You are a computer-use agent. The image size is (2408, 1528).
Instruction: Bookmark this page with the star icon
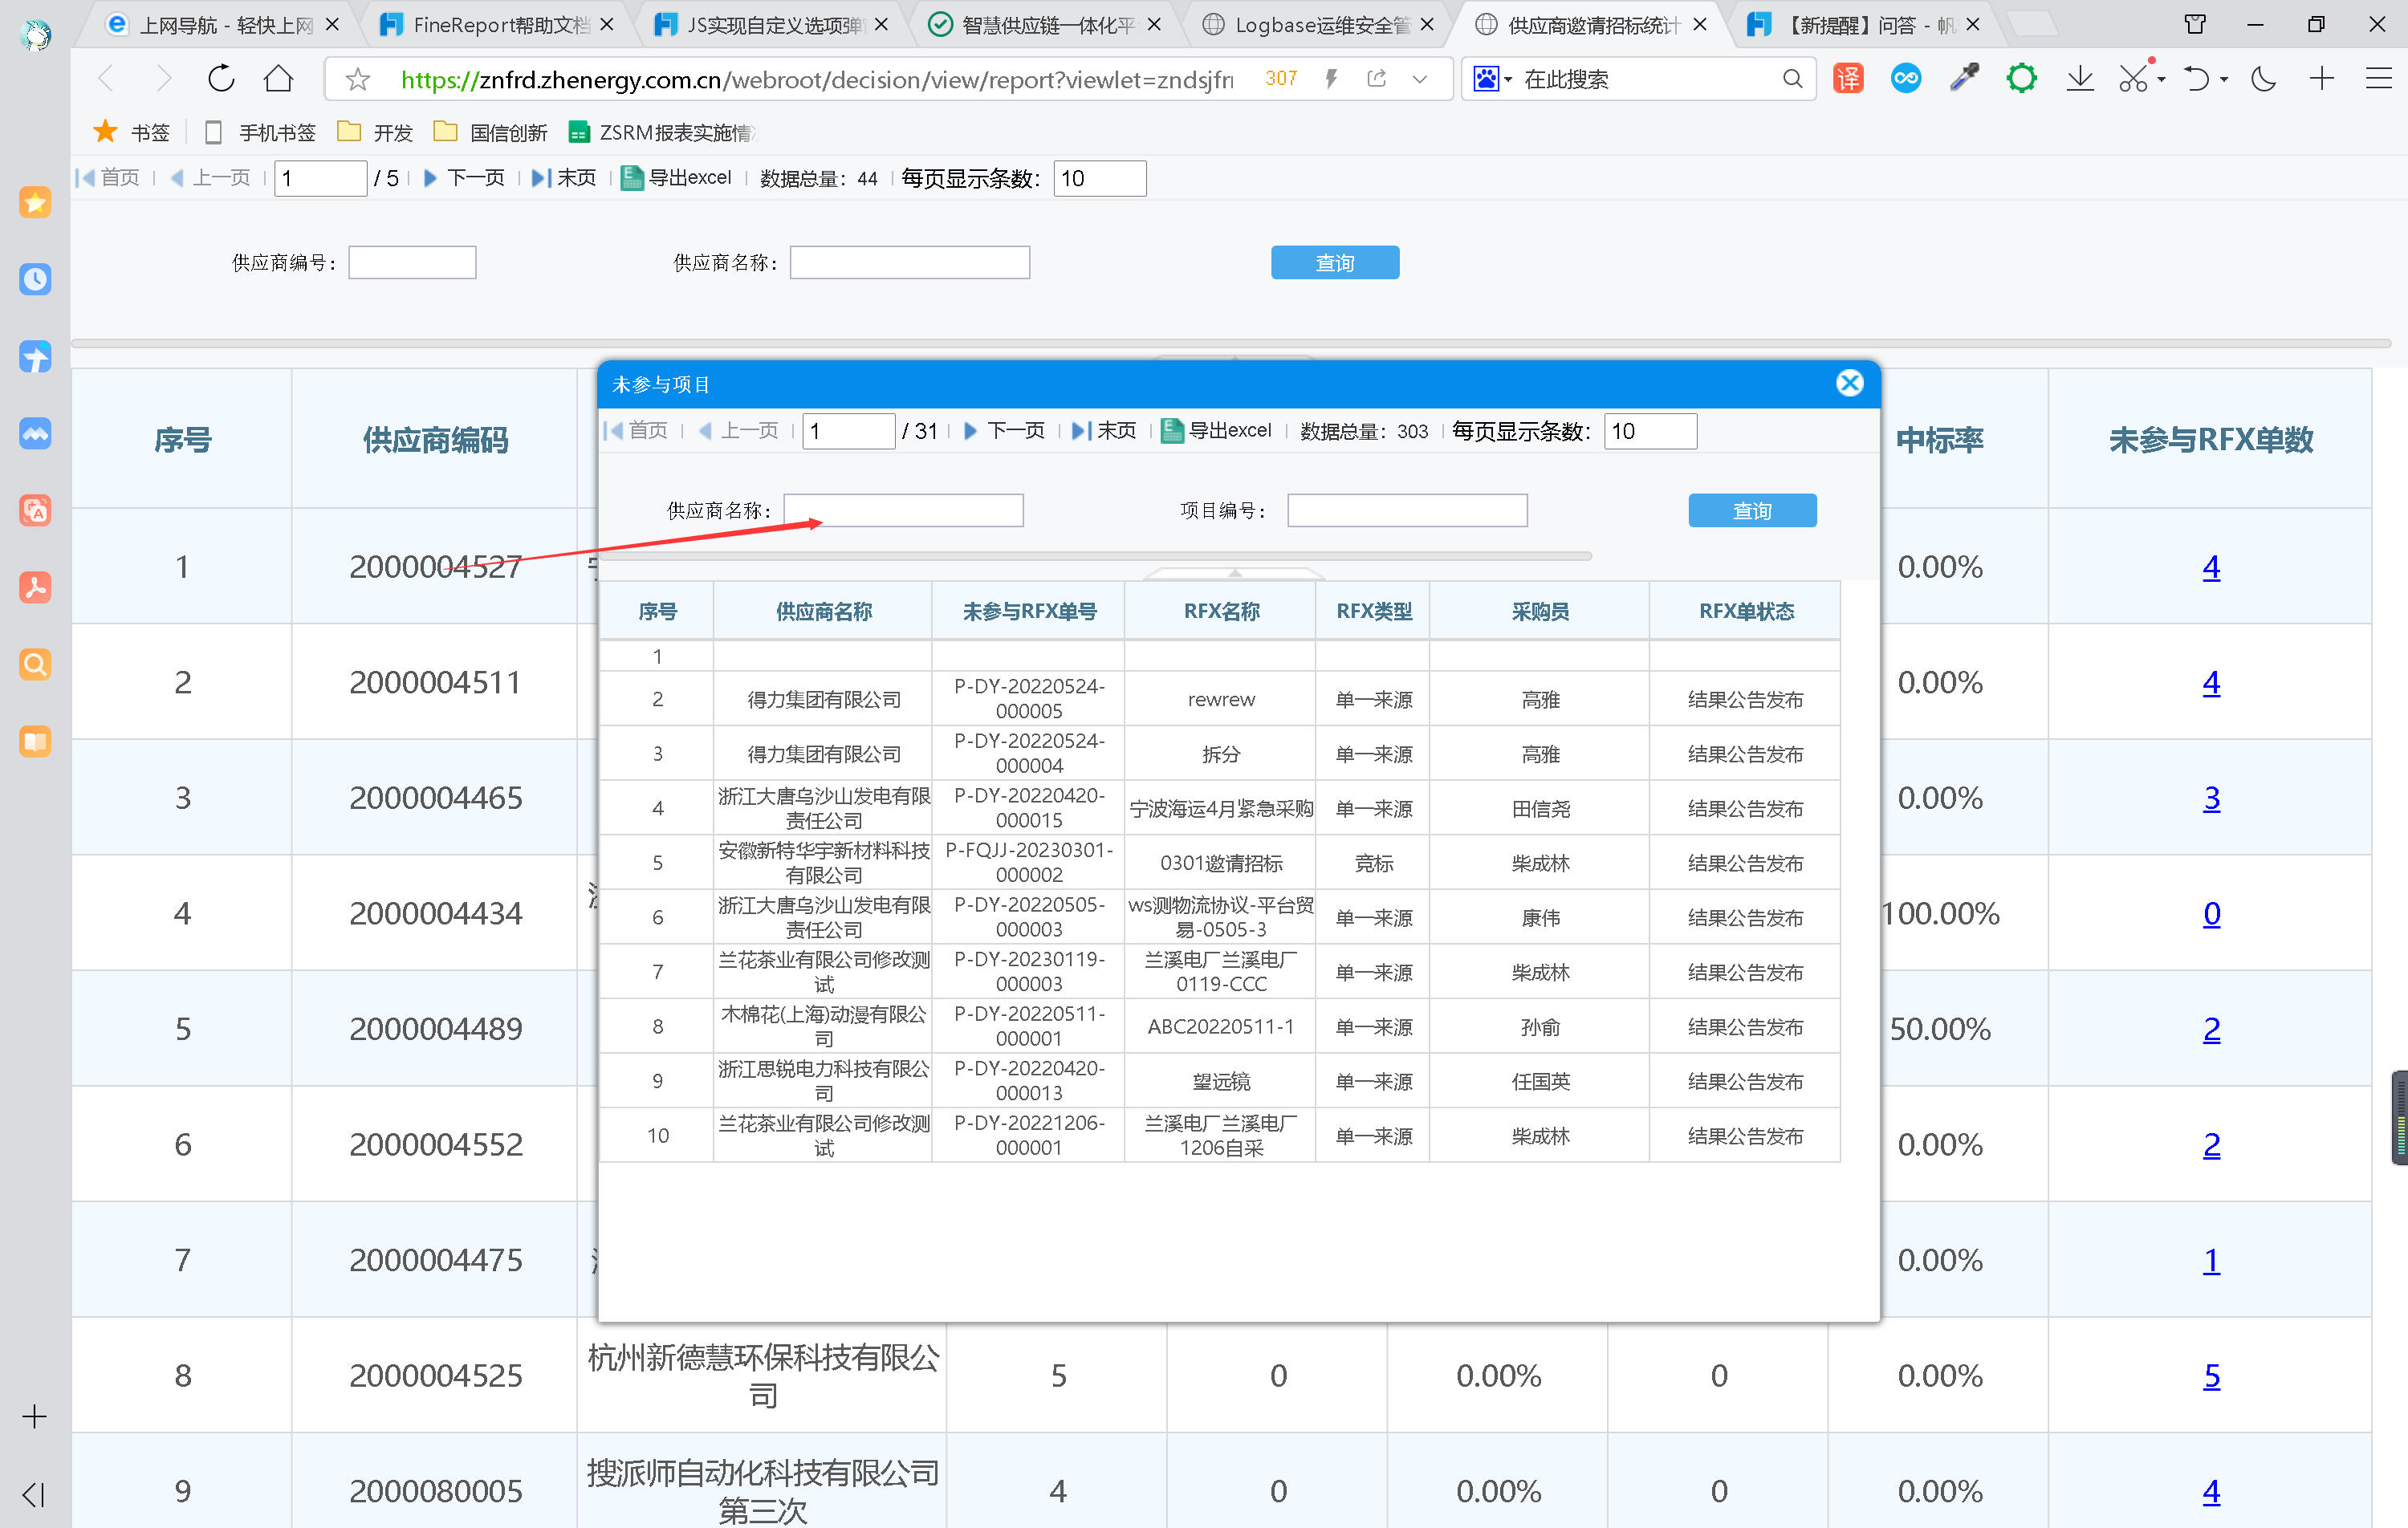(x=357, y=79)
